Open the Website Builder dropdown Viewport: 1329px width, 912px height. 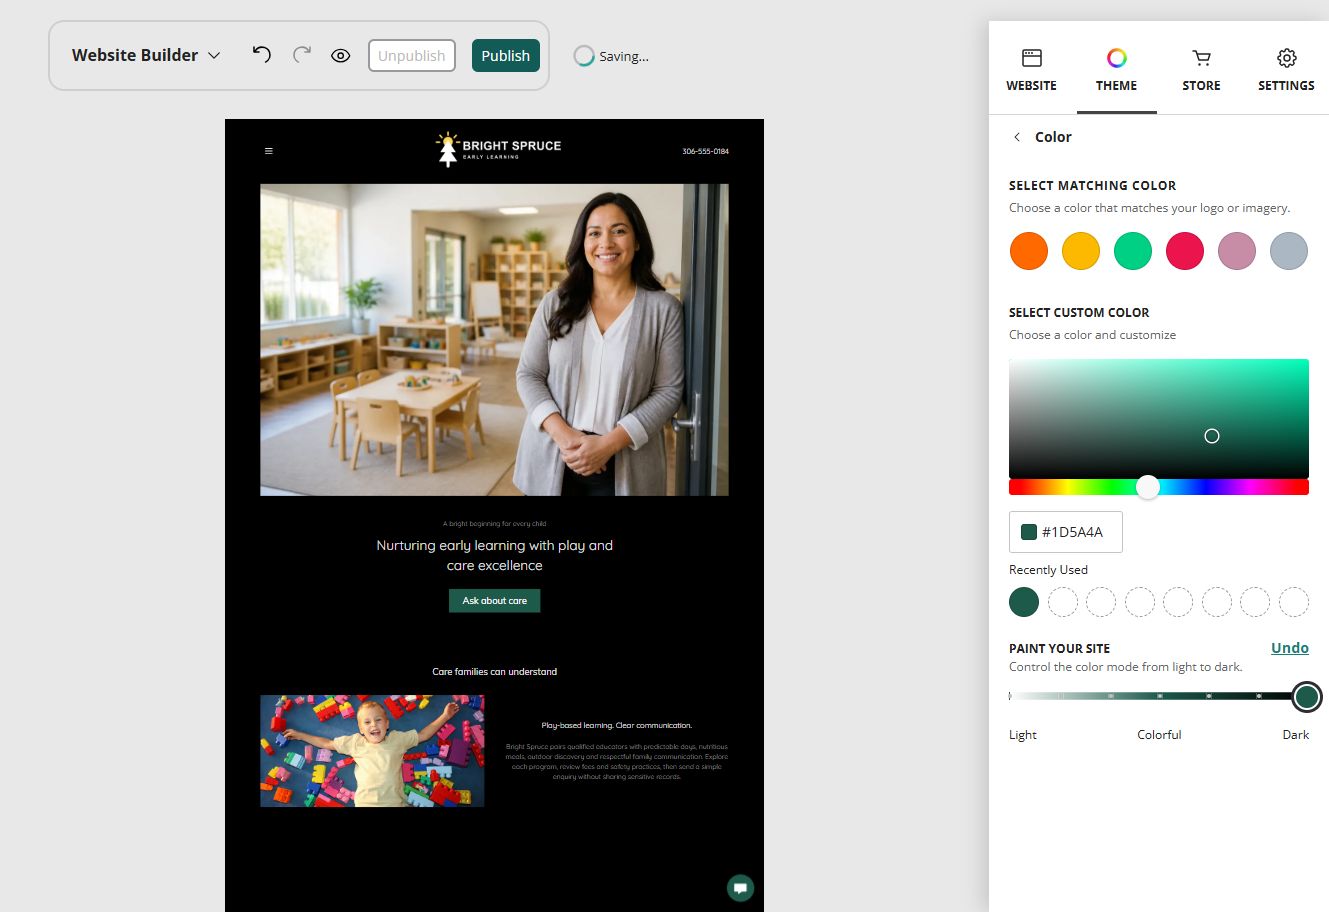pos(145,55)
